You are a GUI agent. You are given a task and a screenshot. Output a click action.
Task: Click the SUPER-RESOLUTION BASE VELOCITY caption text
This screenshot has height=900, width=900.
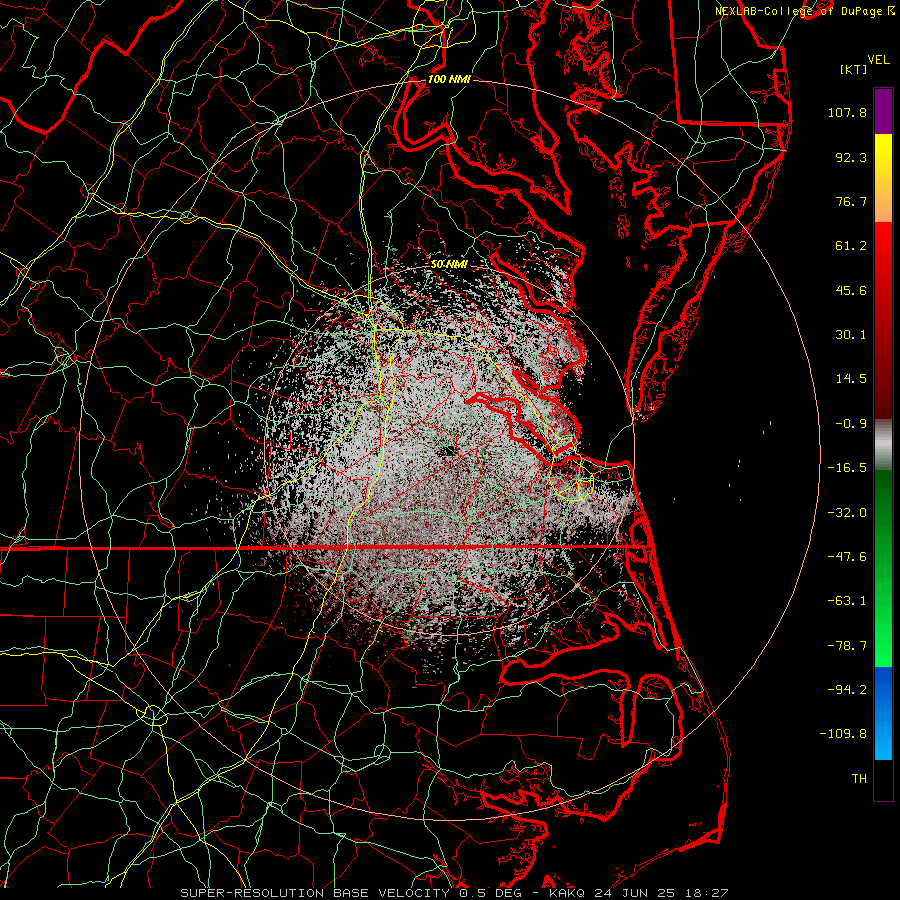point(315,893)
